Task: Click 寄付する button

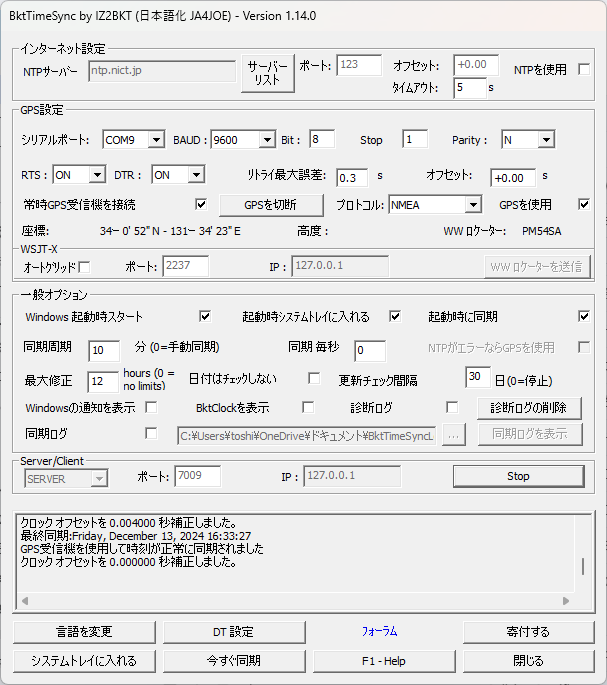Action: [528, 632]
